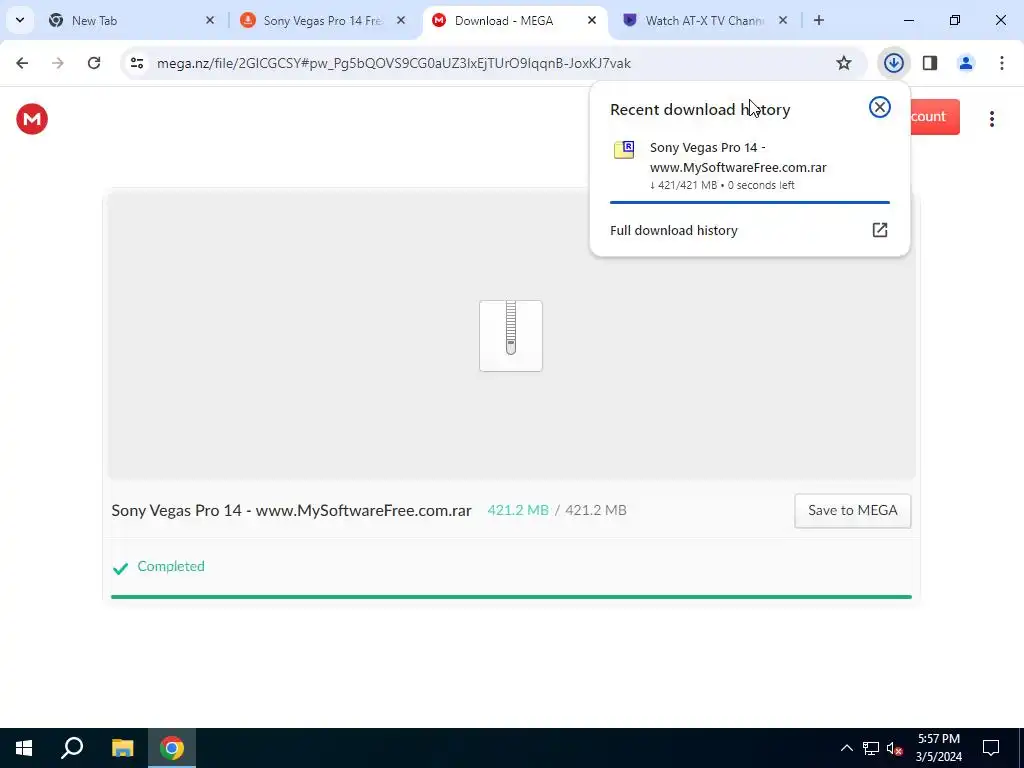Open the Chrome downloads toolbar icon

[893, 63]
